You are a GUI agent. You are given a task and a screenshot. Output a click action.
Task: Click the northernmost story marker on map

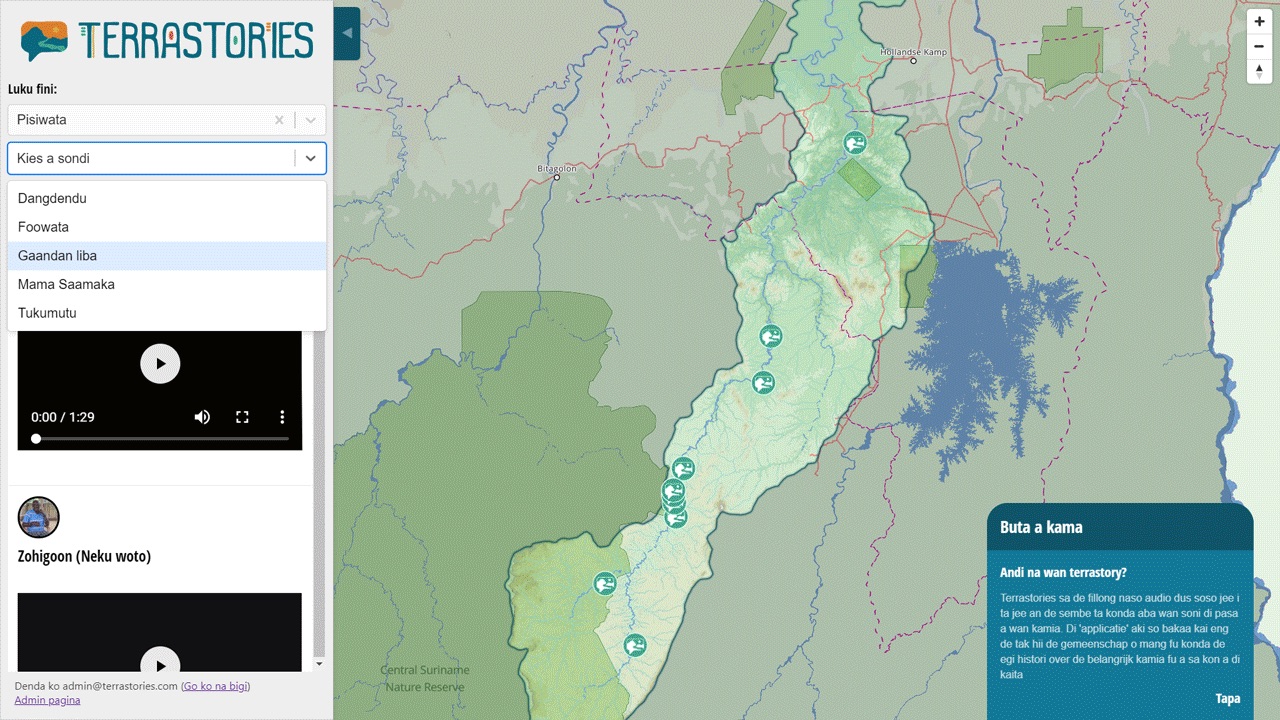[x=854, y=143]
